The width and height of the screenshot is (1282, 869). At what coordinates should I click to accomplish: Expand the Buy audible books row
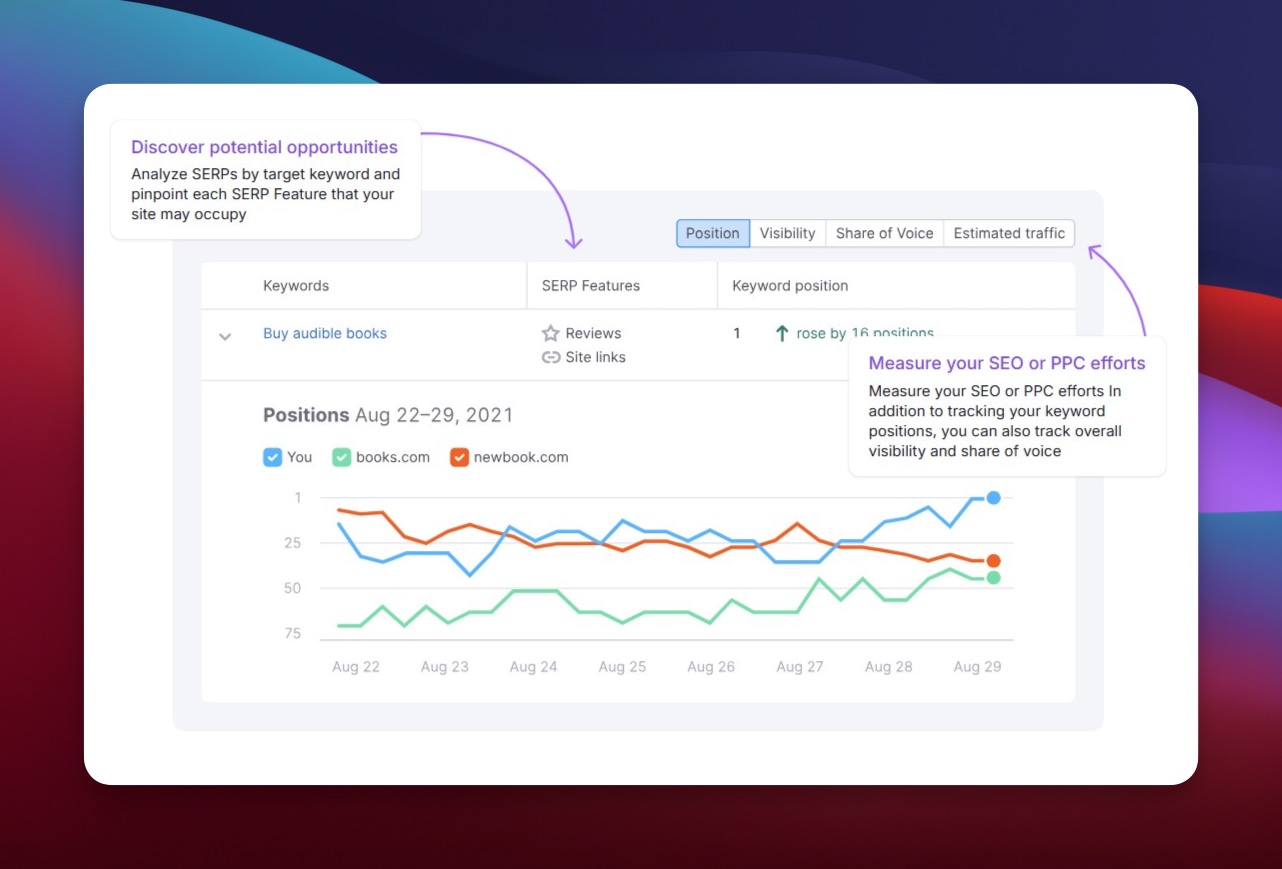(x=225, y=337)
